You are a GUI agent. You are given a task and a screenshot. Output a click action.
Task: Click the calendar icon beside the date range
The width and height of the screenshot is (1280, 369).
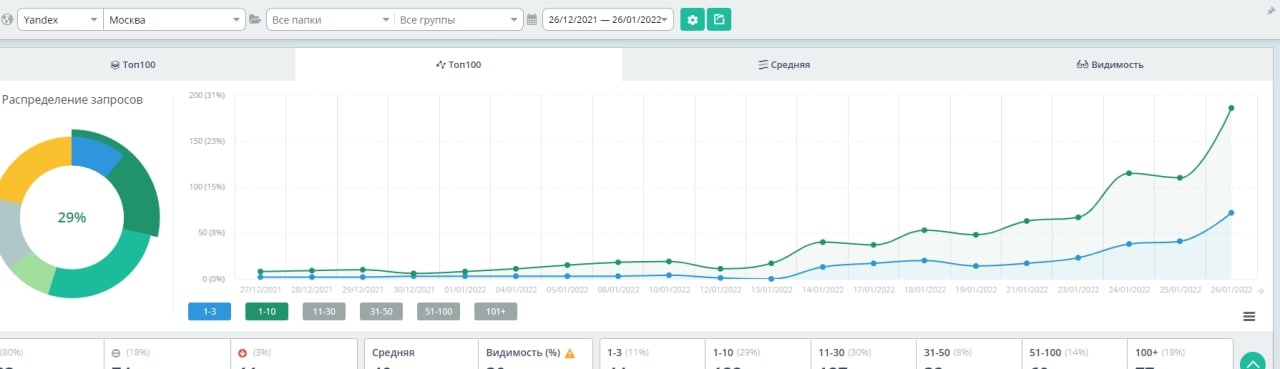coord(532,19)
